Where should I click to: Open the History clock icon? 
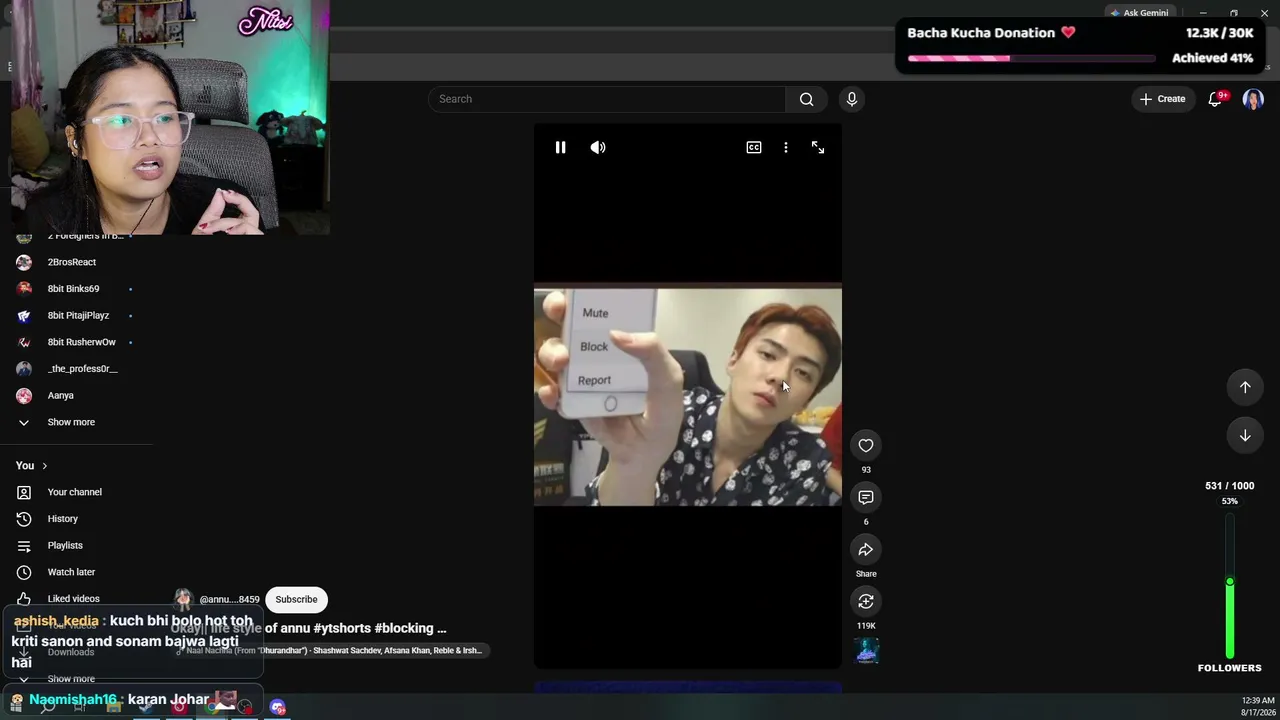pyautogui.click(x=24, y=519)
